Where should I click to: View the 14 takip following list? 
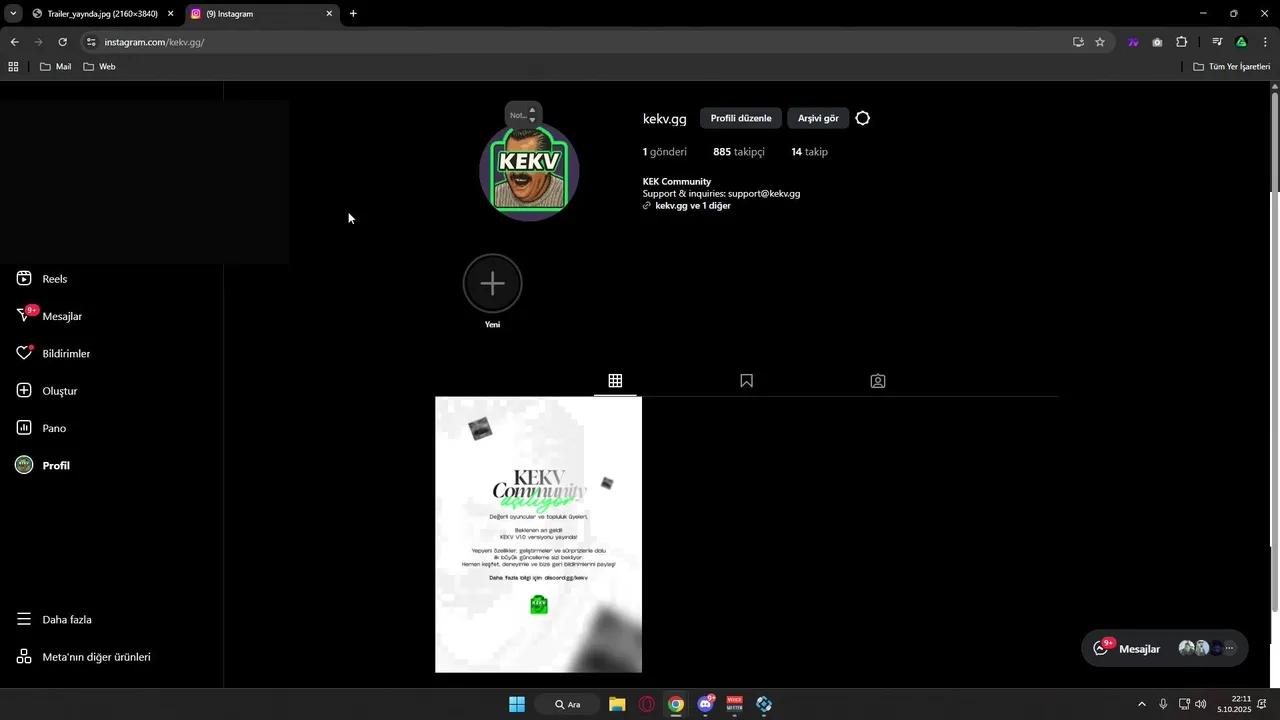[809, 152]
